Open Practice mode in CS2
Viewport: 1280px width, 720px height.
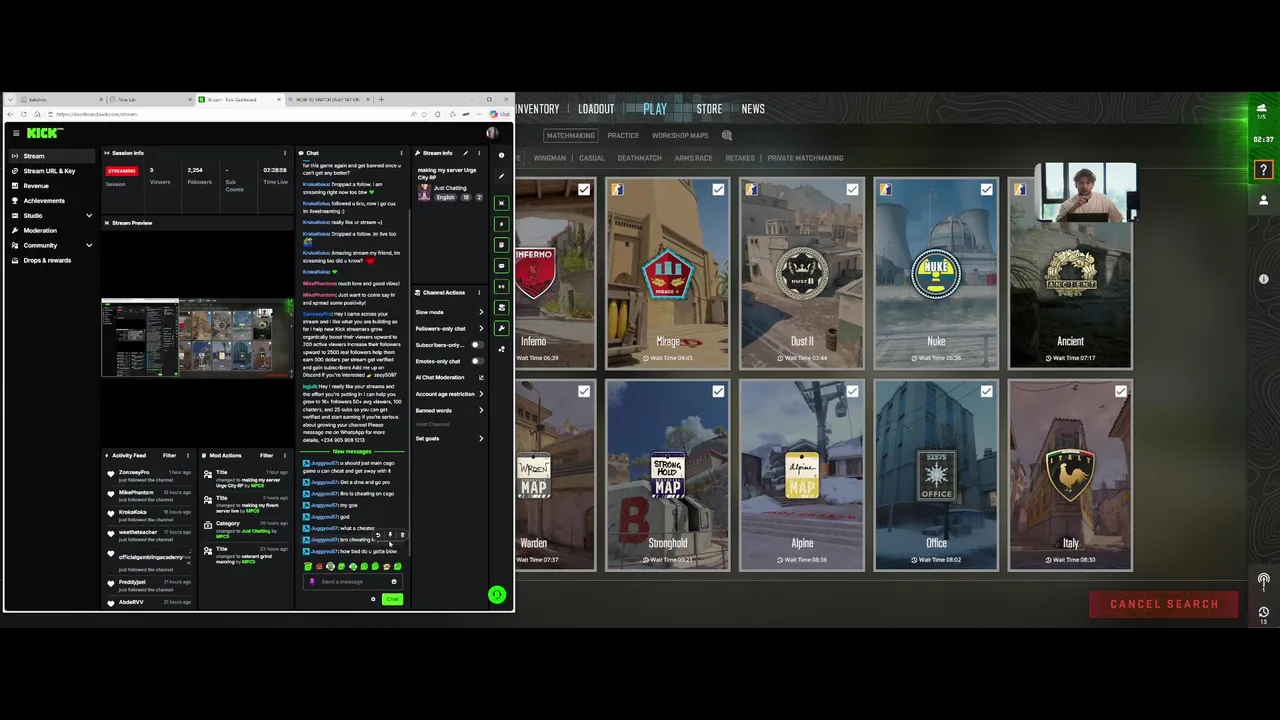point(623,136)
